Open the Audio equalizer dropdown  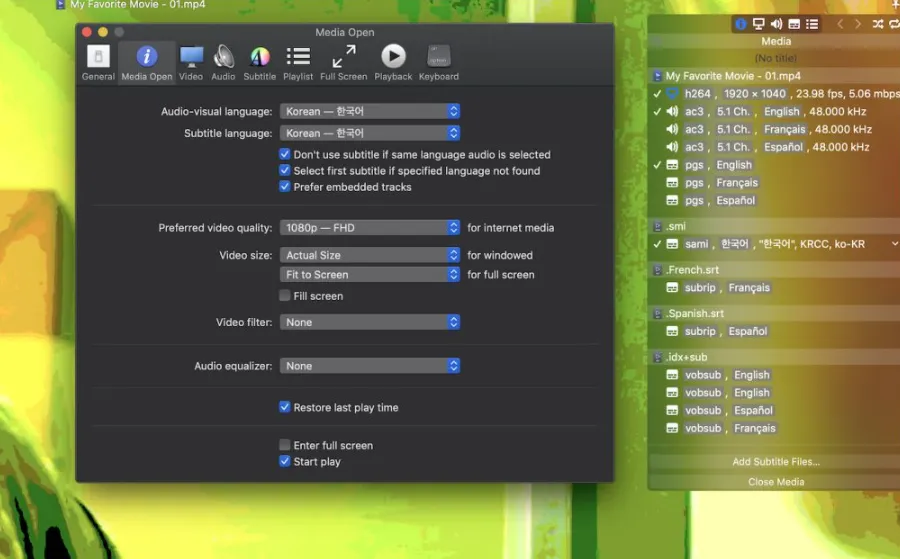pyautogui.click(x=370, y=366)
